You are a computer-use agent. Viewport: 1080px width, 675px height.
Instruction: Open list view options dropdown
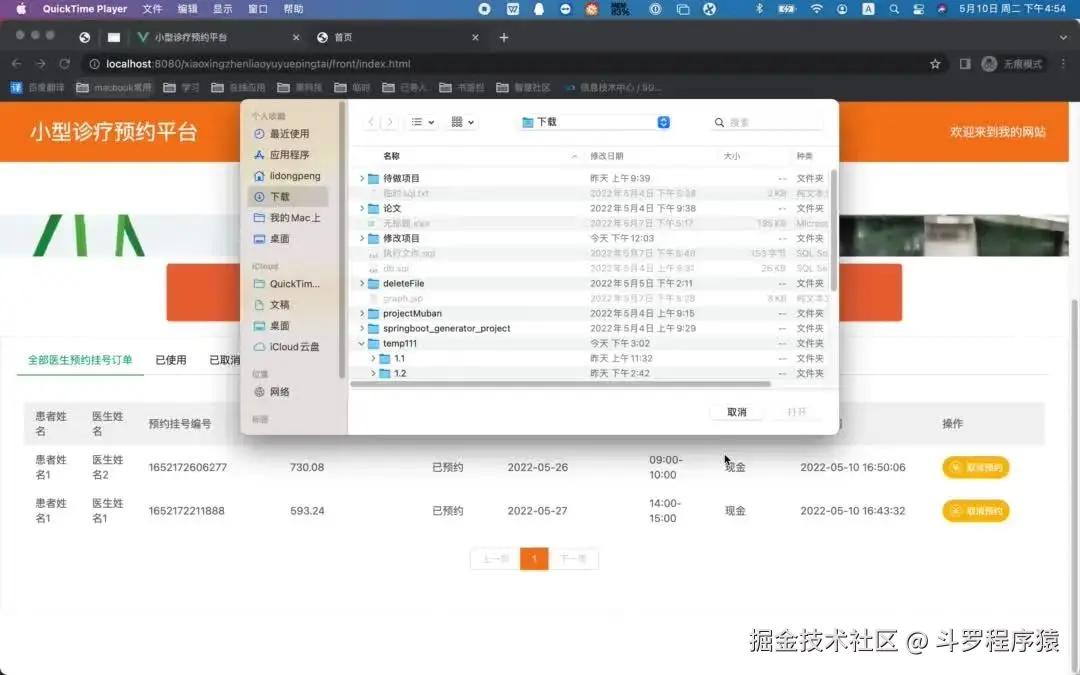(422, 122)
